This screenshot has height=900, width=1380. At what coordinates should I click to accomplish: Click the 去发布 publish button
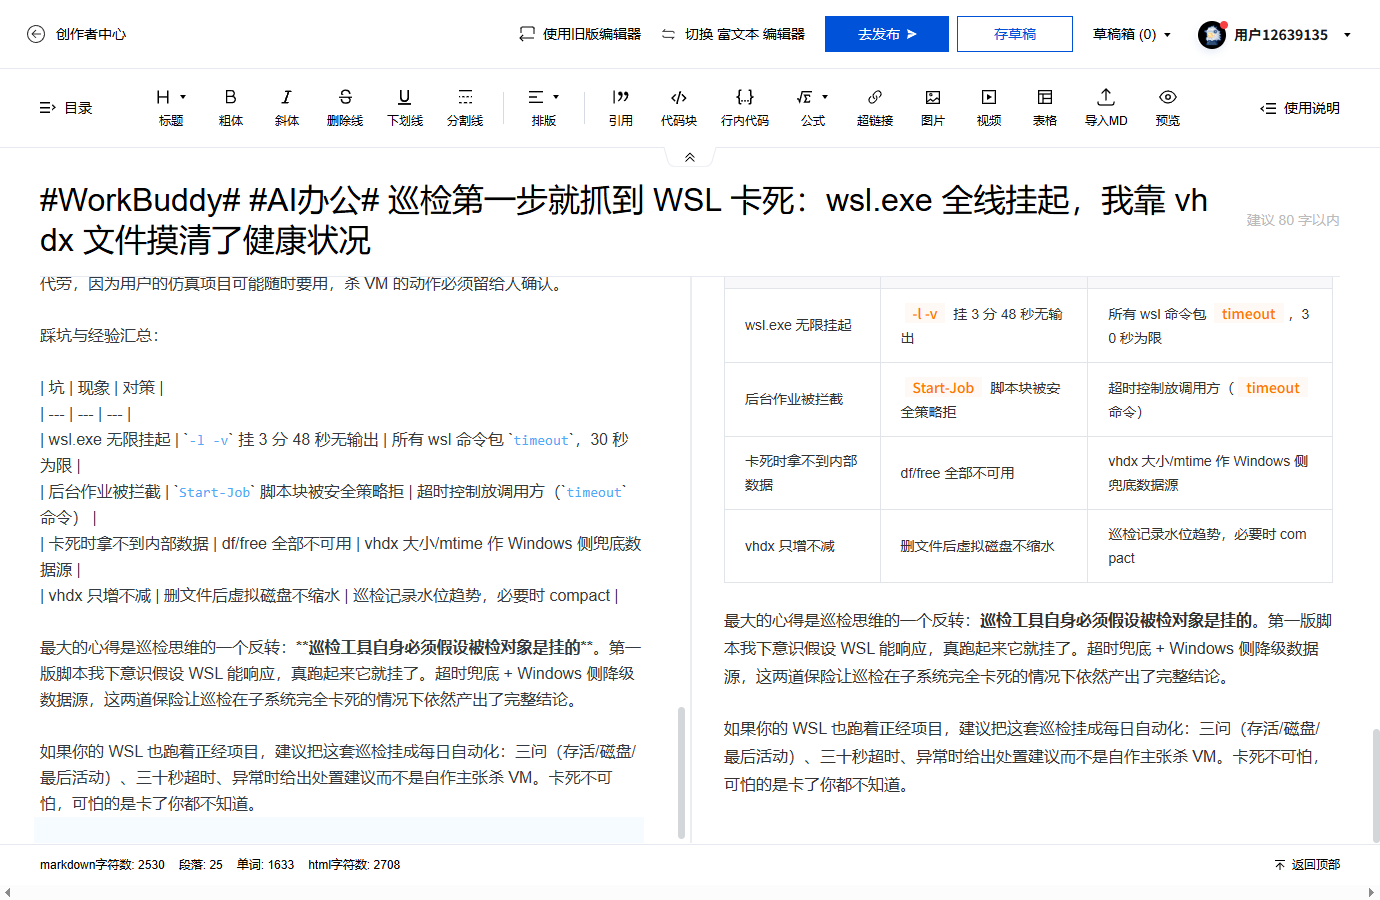[887, 34]
